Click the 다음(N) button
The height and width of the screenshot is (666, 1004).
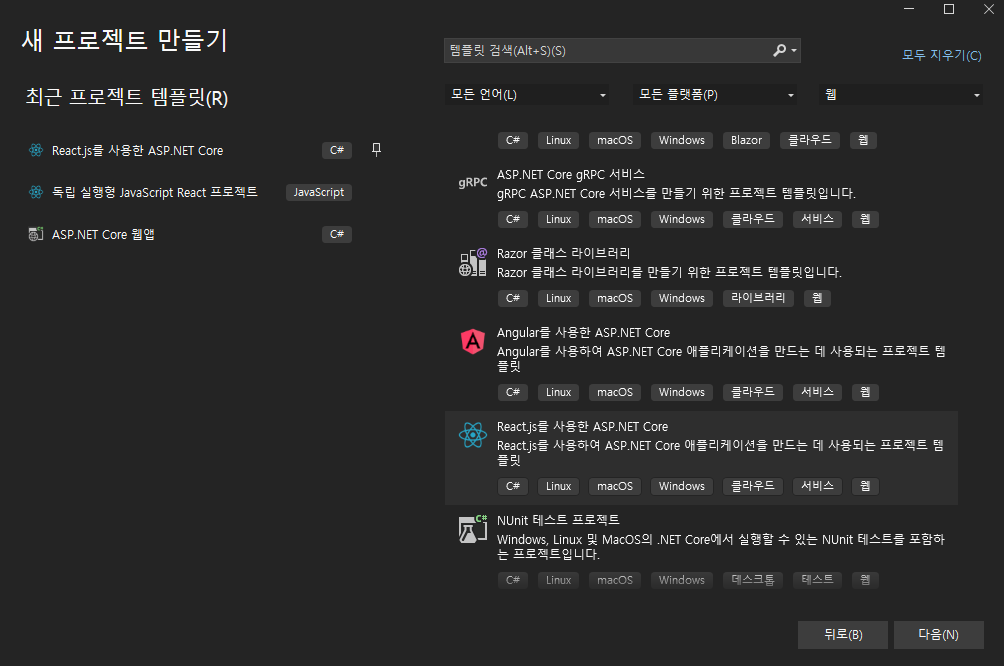point(939,635)
